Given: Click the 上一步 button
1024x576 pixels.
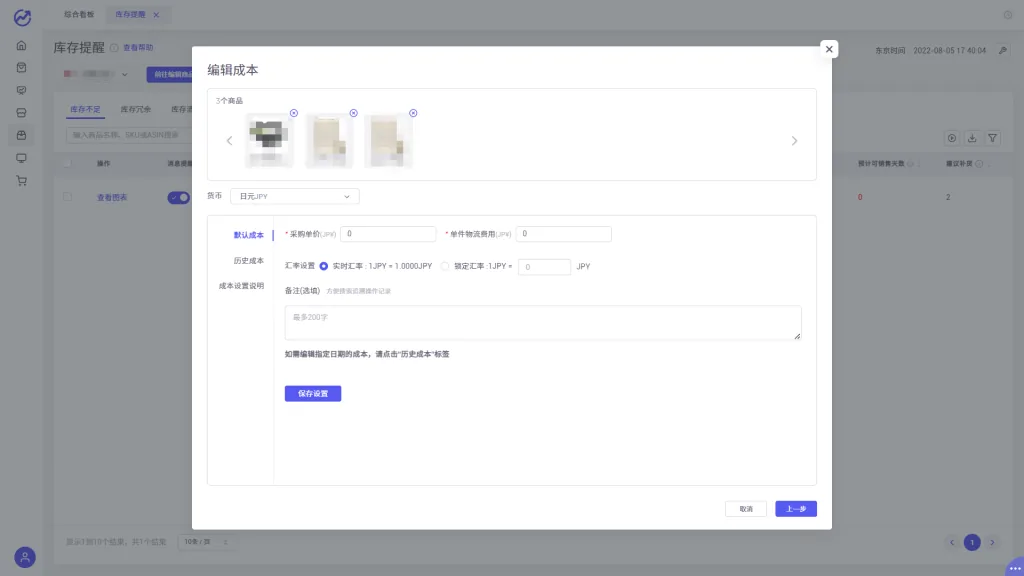Looking at the screenshot, I should pyautogui.click(x=795, y=509).
